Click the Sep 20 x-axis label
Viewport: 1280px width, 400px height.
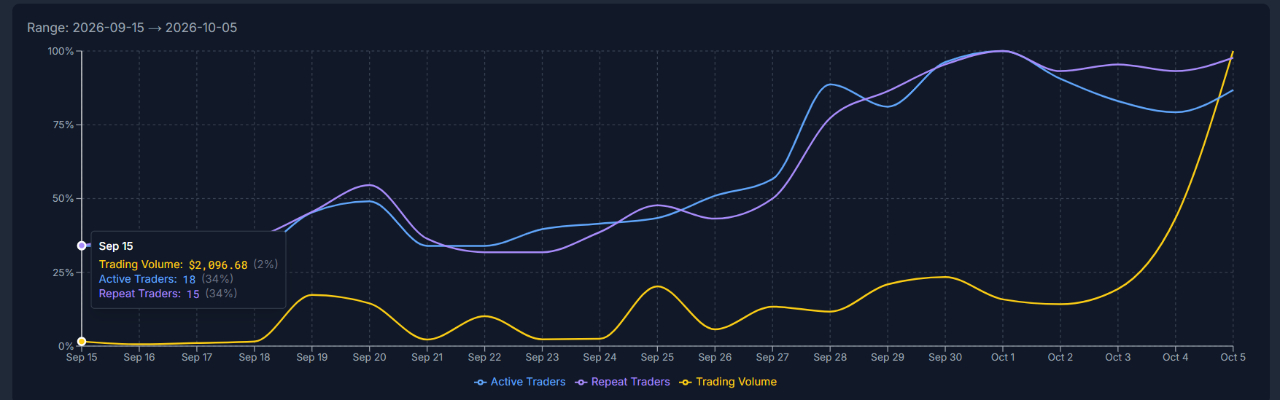[x=369, y=356]
